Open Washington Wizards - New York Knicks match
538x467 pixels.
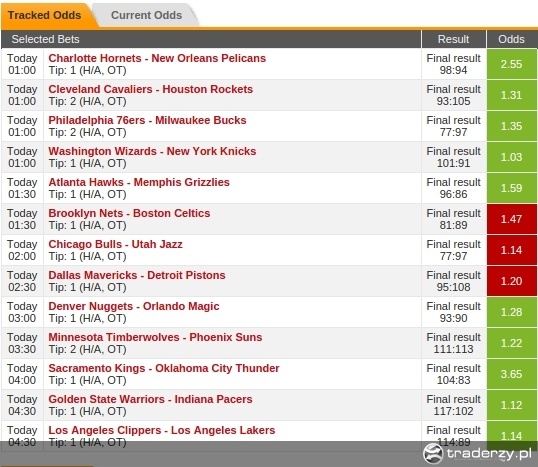(x=152, y=151)
